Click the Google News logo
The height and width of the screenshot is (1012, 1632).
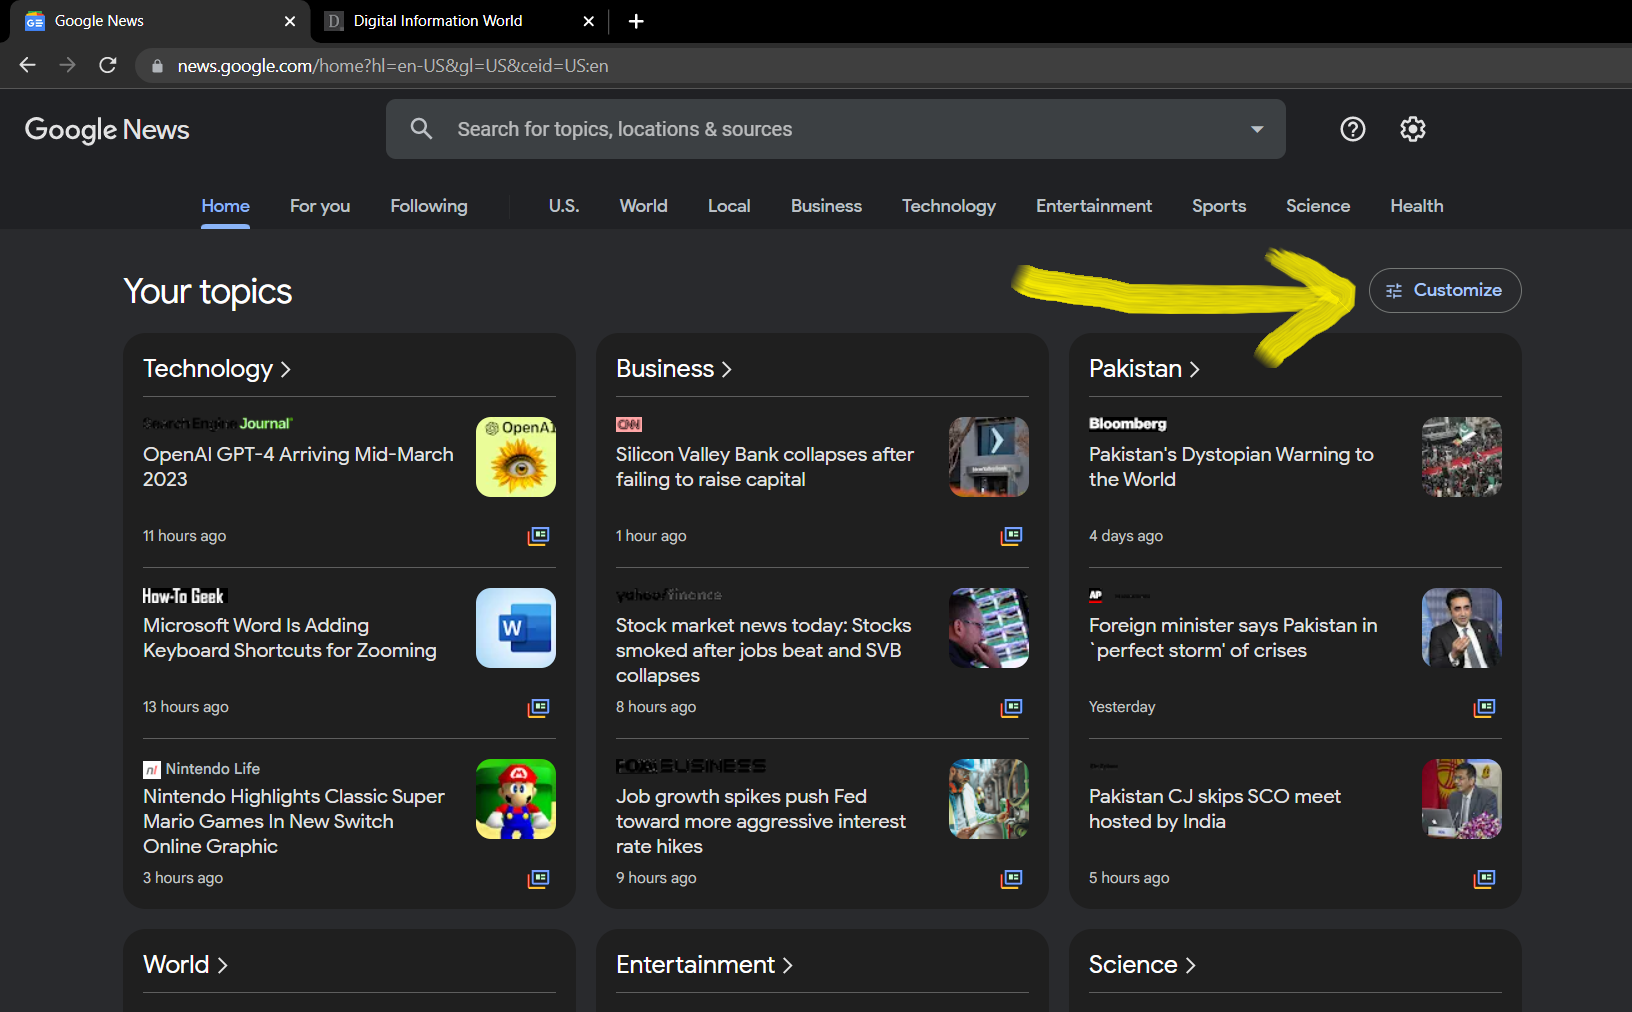(107, 130)
